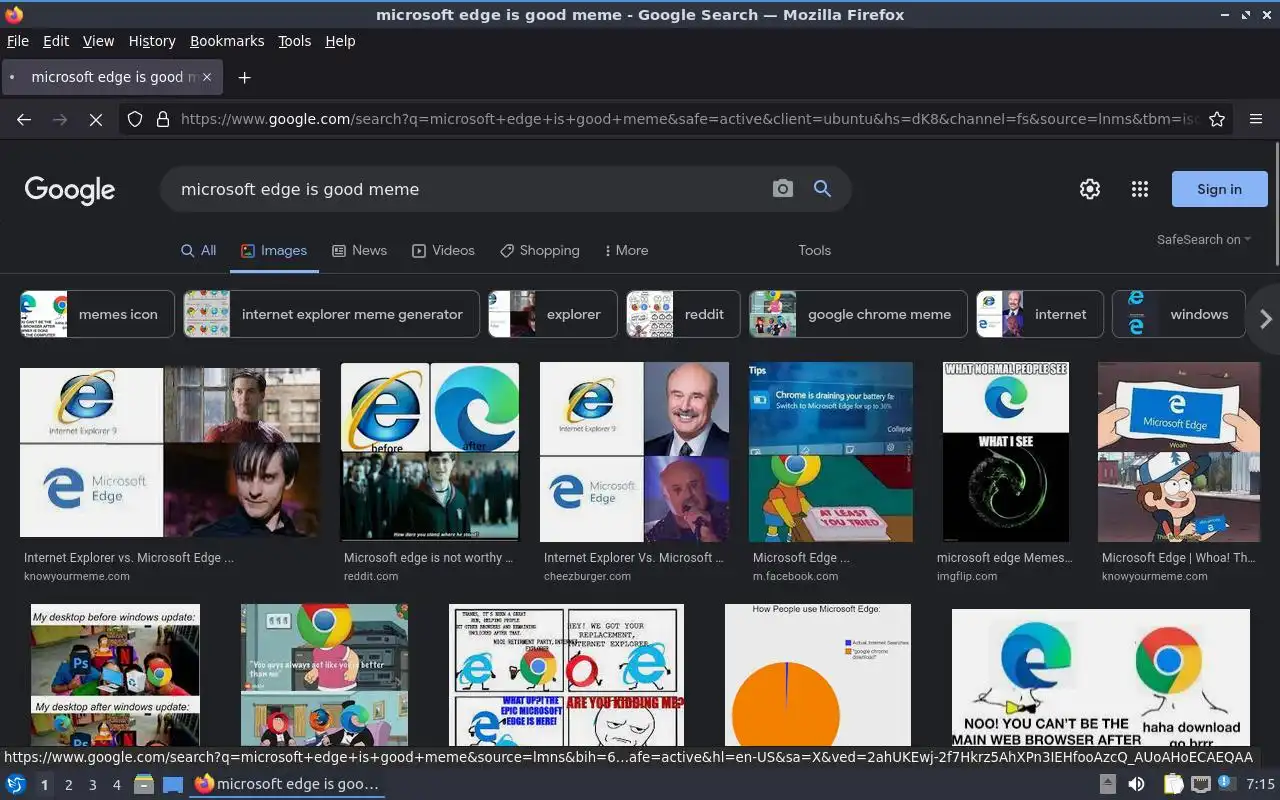Open the Help menu
1280x800 pixels.
340,41
